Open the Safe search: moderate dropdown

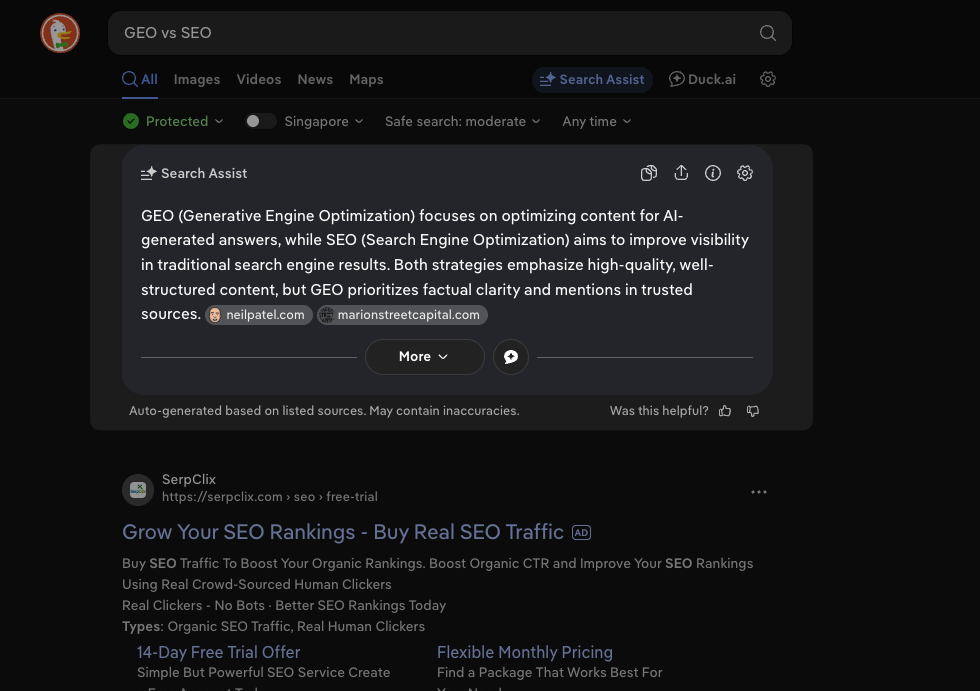point(462,121)
